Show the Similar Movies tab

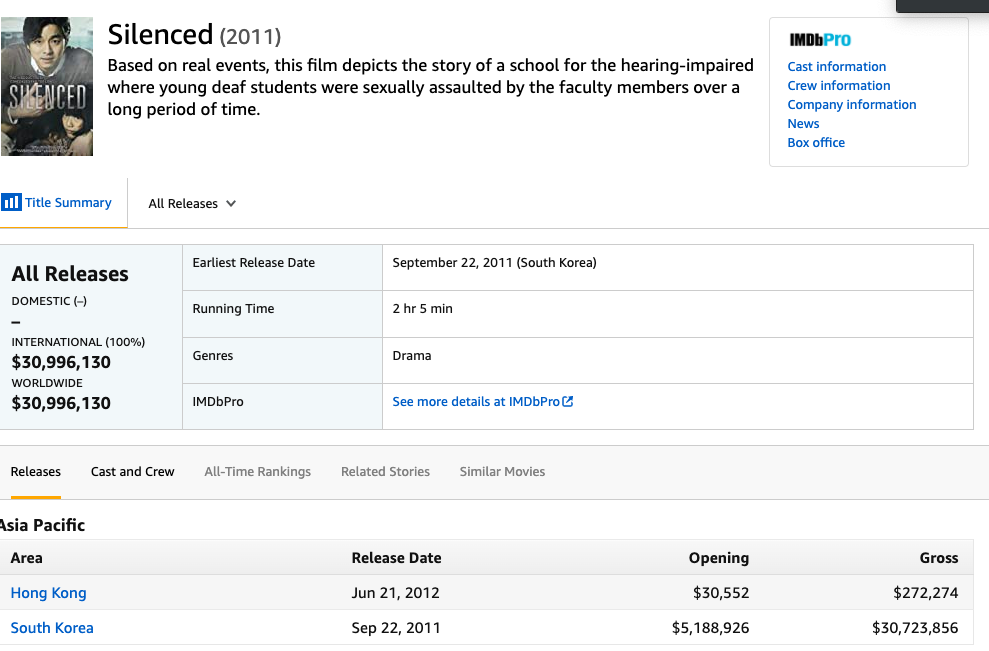coord(502,472)
